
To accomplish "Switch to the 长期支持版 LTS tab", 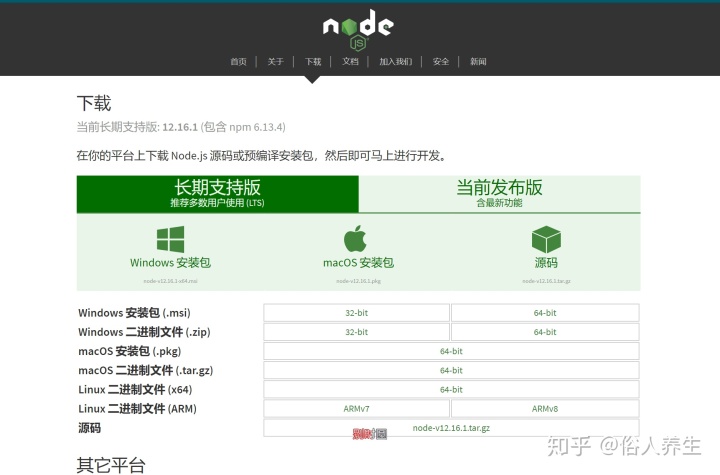I will coord(218,194).
